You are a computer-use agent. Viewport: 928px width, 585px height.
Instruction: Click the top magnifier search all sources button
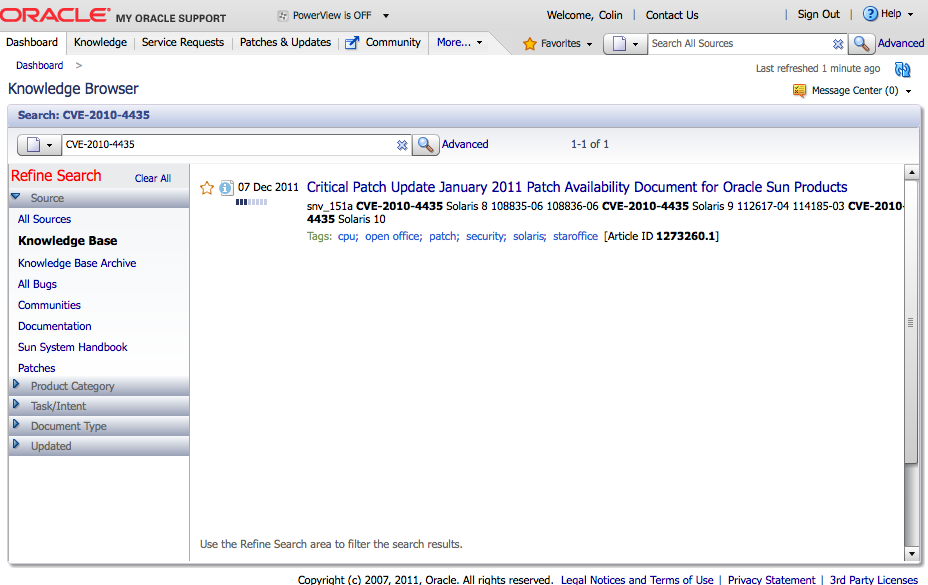tap(861, 43)
